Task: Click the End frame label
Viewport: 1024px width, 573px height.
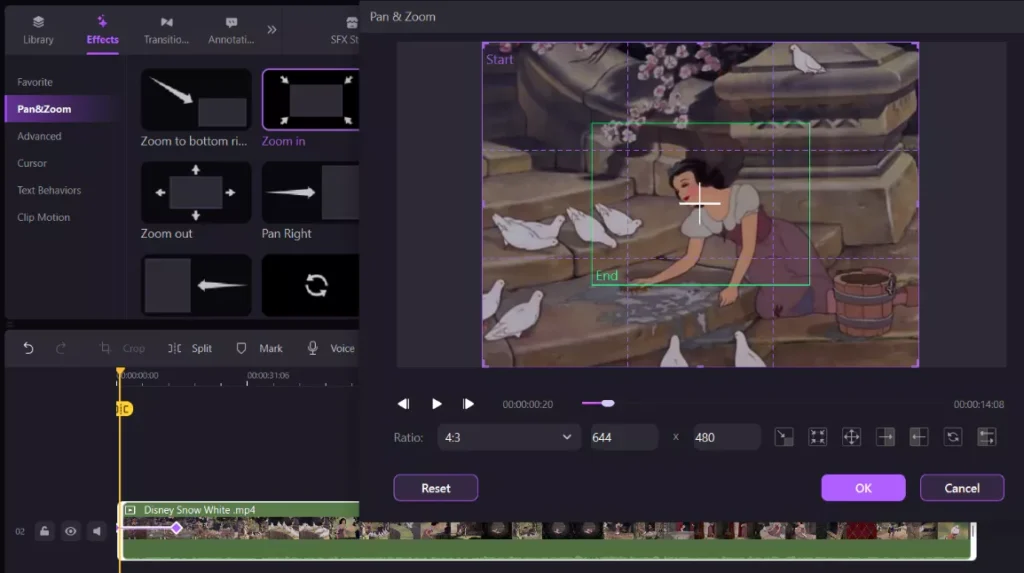Action: coord(607,276)
